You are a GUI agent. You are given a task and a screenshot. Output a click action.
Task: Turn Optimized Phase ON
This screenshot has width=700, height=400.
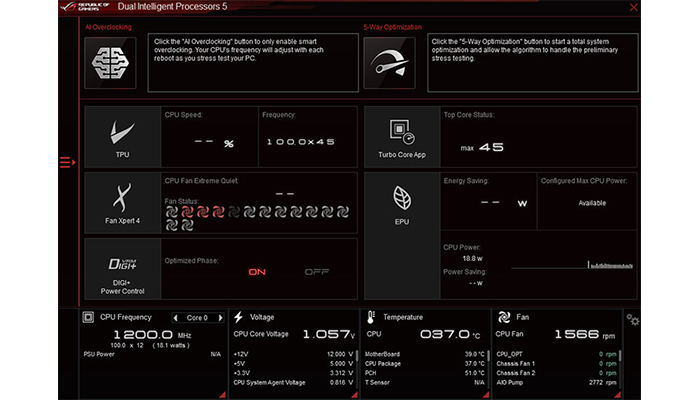point(257,272)
